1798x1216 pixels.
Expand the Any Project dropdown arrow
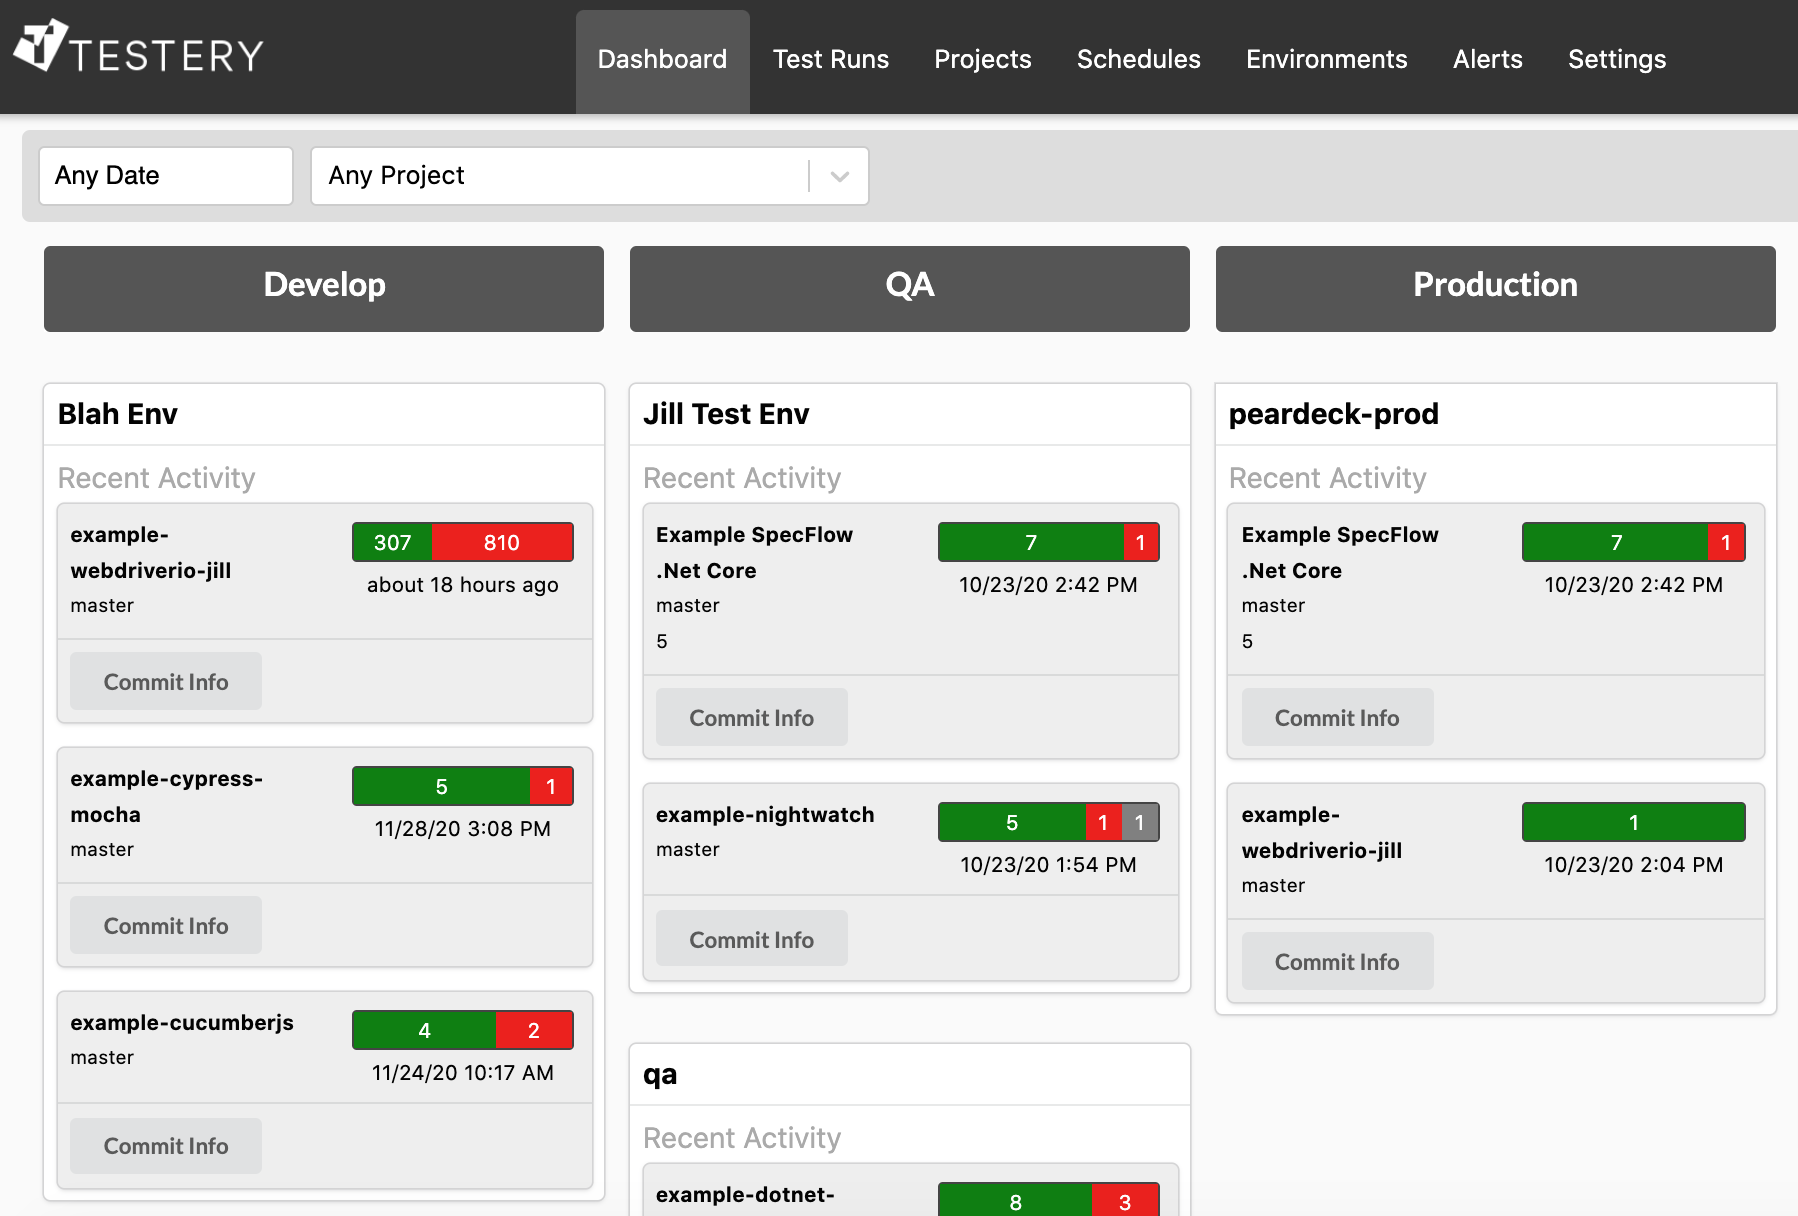[838, 175]
